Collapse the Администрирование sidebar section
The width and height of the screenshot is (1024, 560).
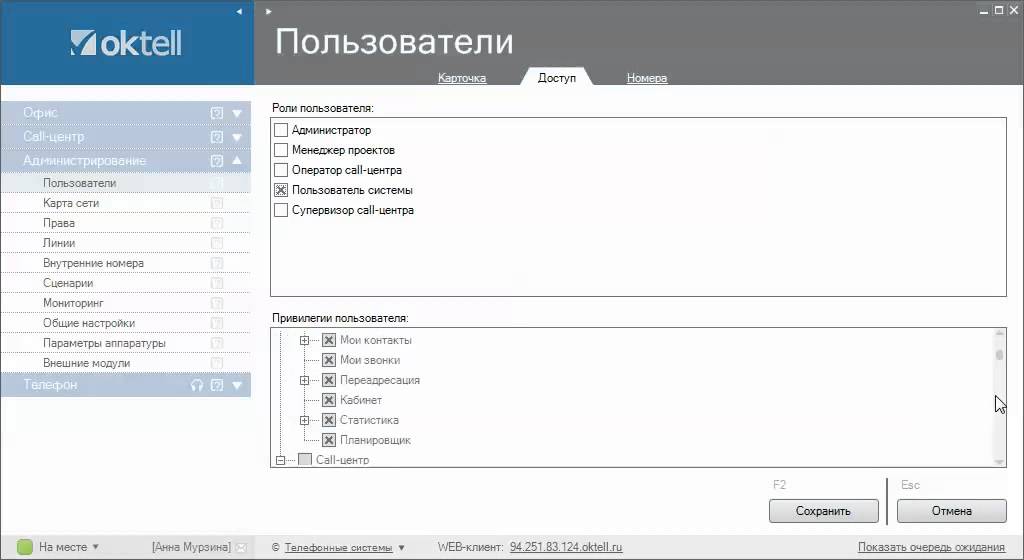click(x=237, y=161)
